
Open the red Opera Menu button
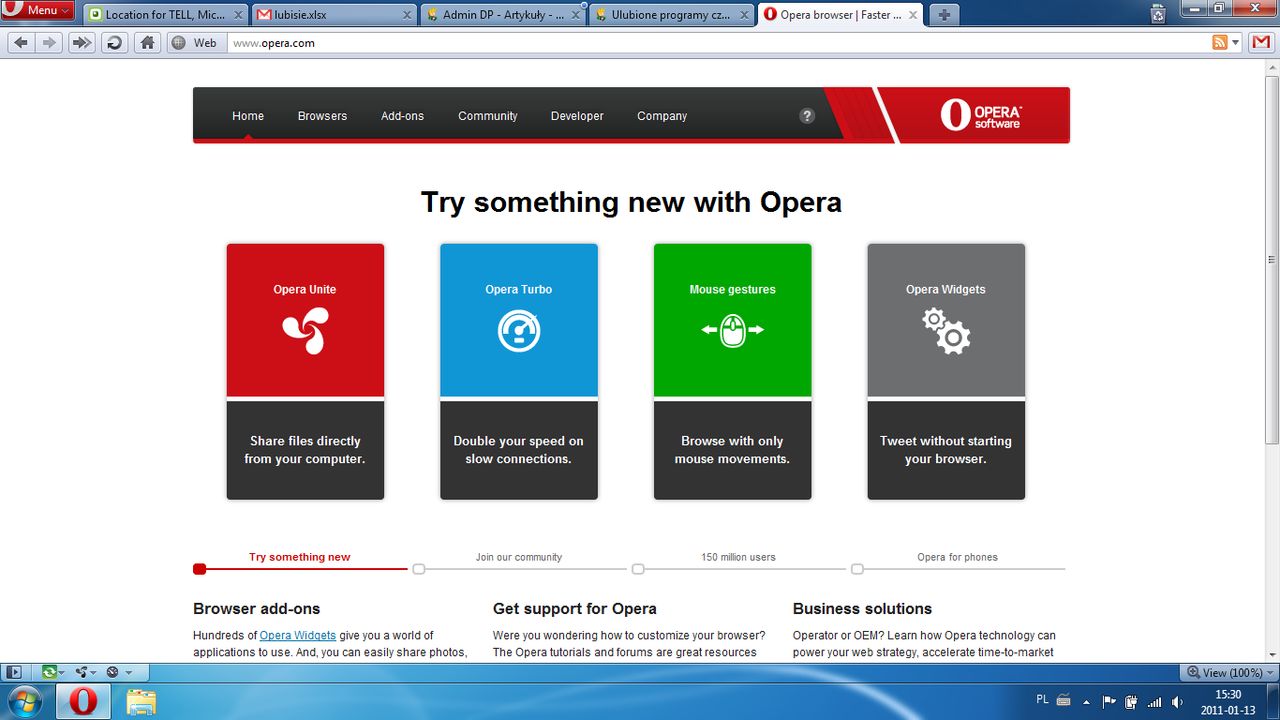pos(38,8)
